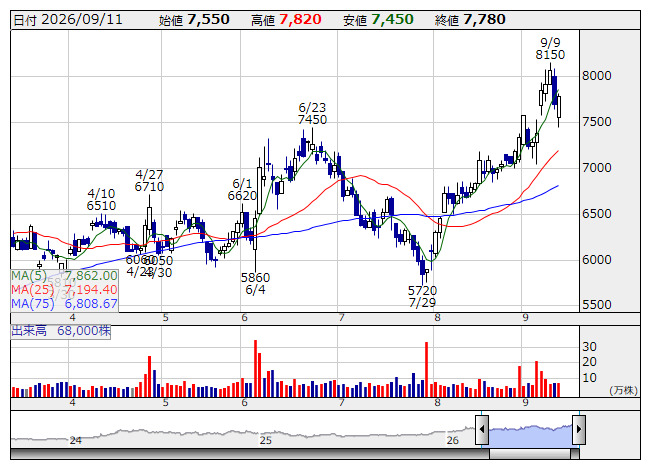The image size is (653, 470).
Task: Click the 4/27 6710 peak label
Action: pos(149,181)
